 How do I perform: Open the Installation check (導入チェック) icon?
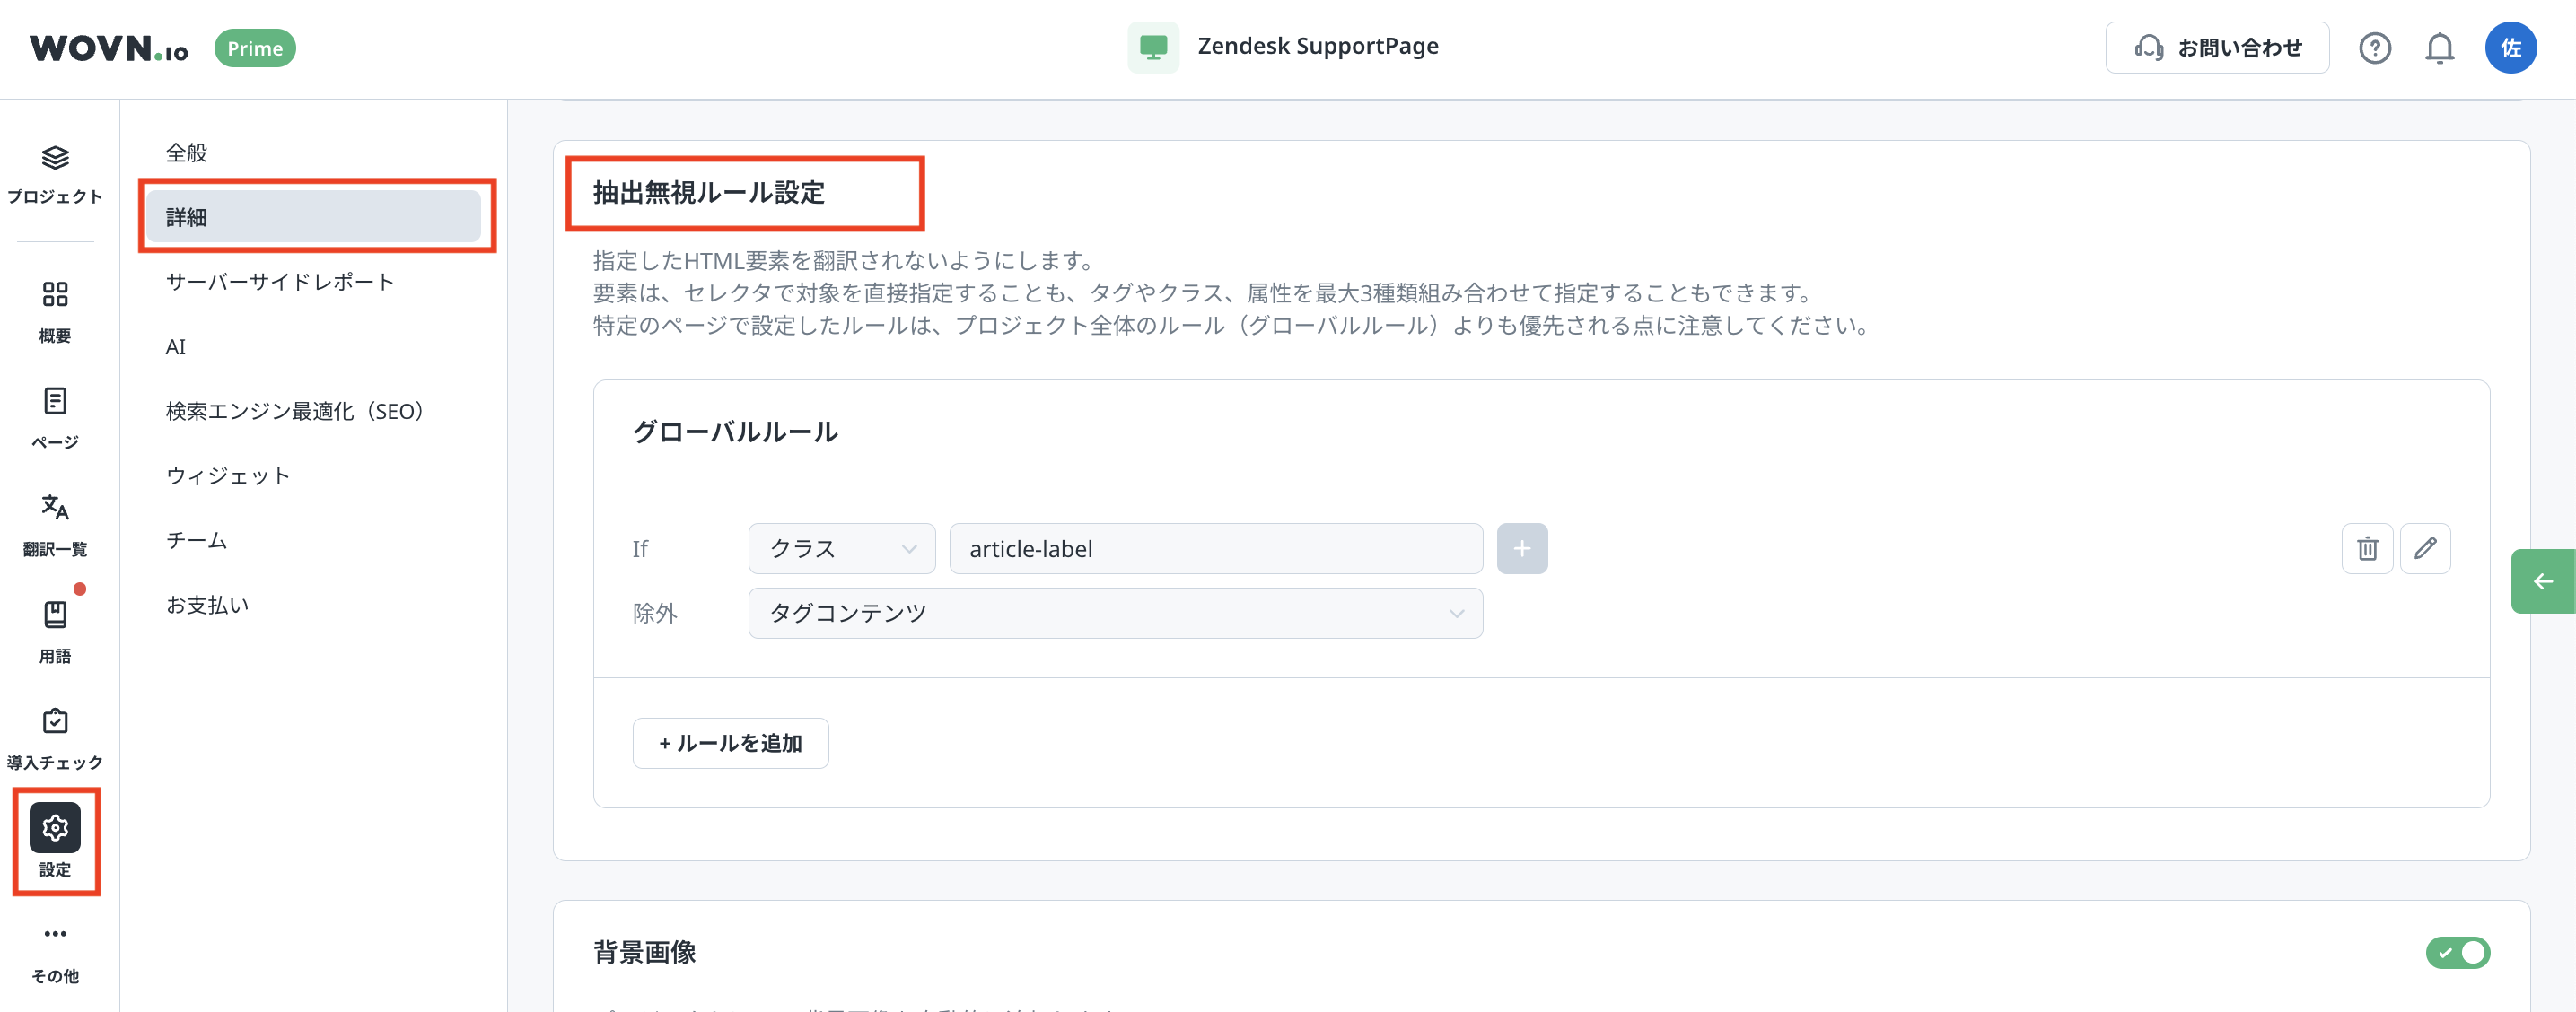coord(55,721)
